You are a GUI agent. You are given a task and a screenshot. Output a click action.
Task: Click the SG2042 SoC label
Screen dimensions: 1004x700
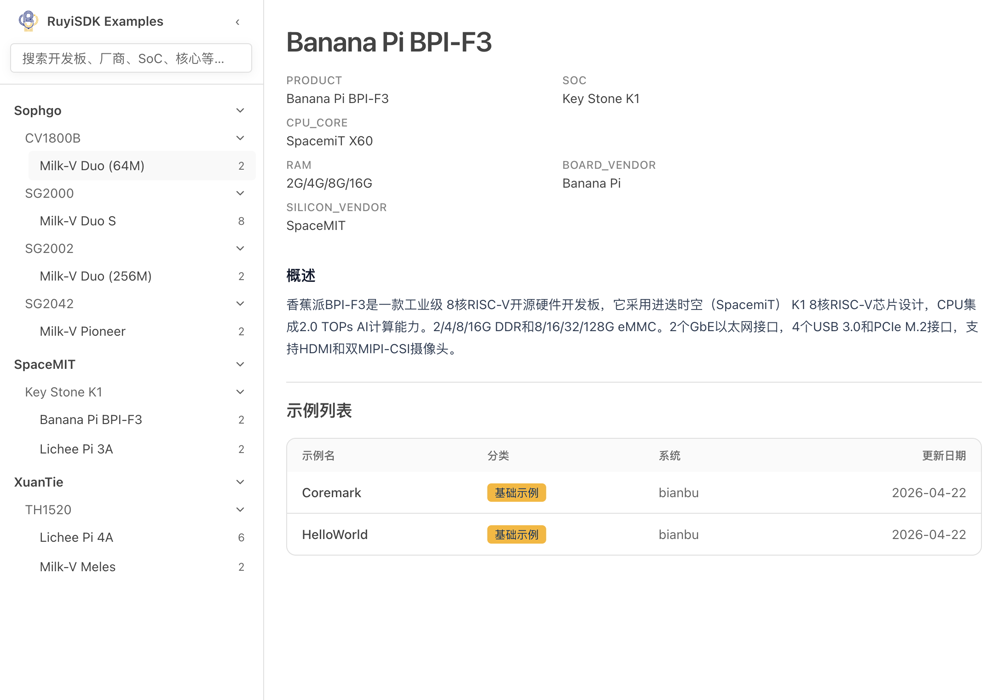tap(49, 303)
